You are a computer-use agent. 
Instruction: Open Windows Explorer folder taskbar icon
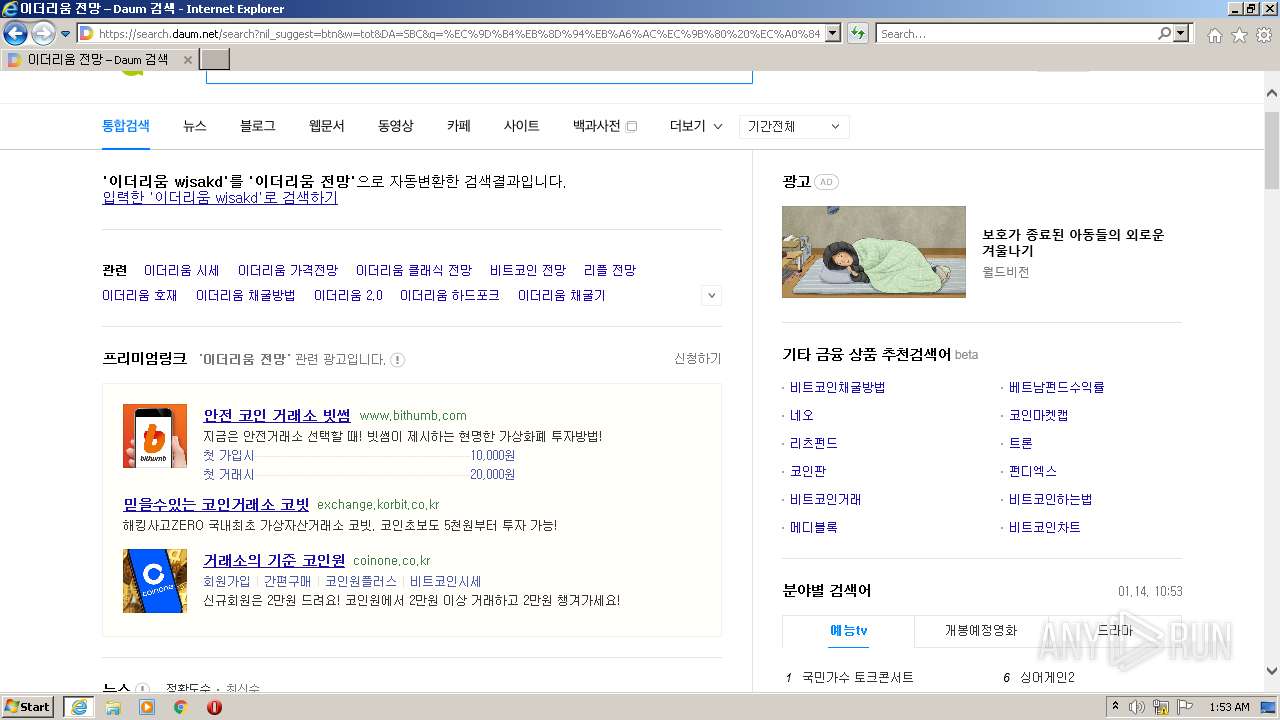(x=113, y=707)
